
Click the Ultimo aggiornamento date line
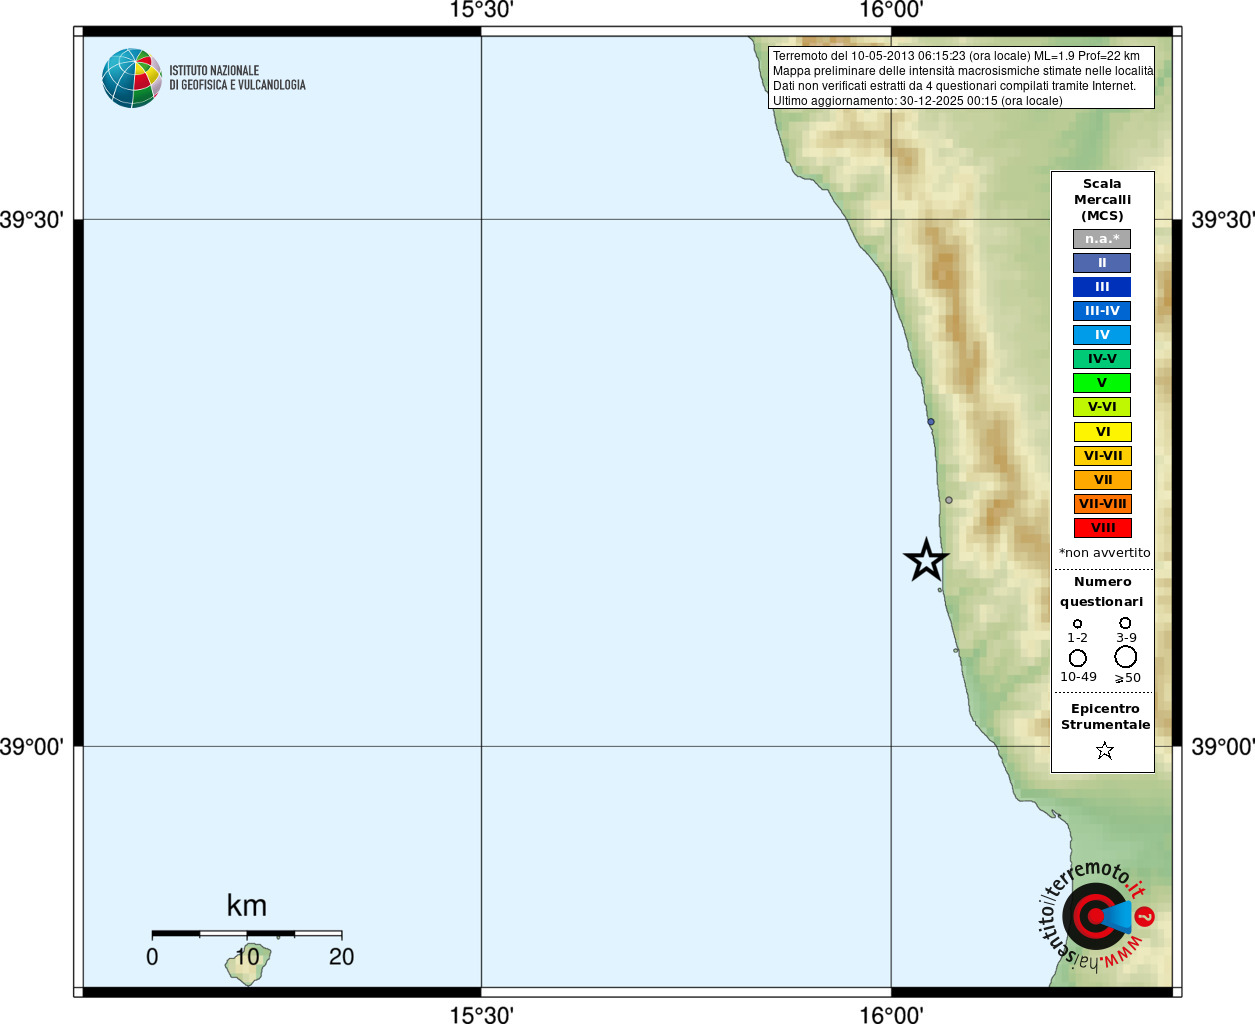coord(917,101)
